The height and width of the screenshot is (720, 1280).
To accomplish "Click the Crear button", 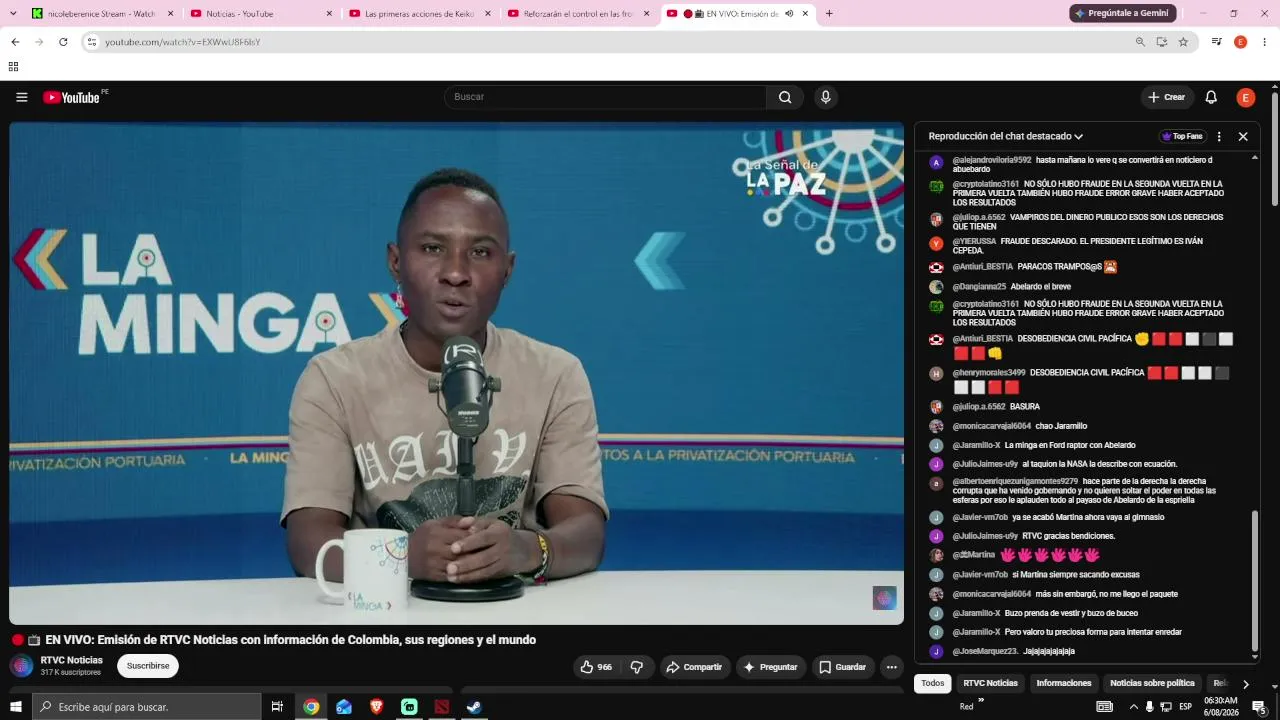I will coord(1167,97).
